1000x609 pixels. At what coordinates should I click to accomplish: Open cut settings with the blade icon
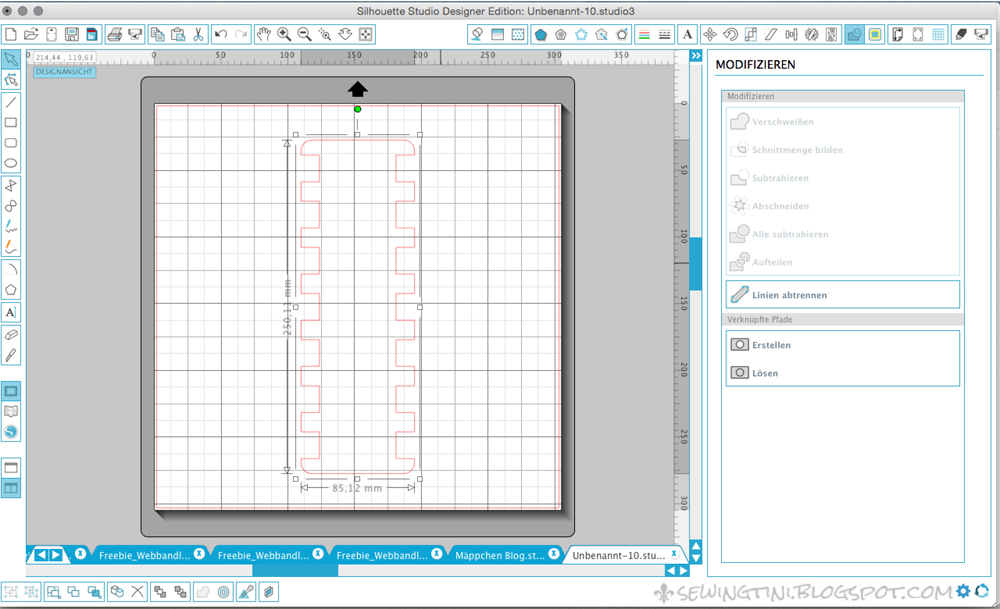960,34
